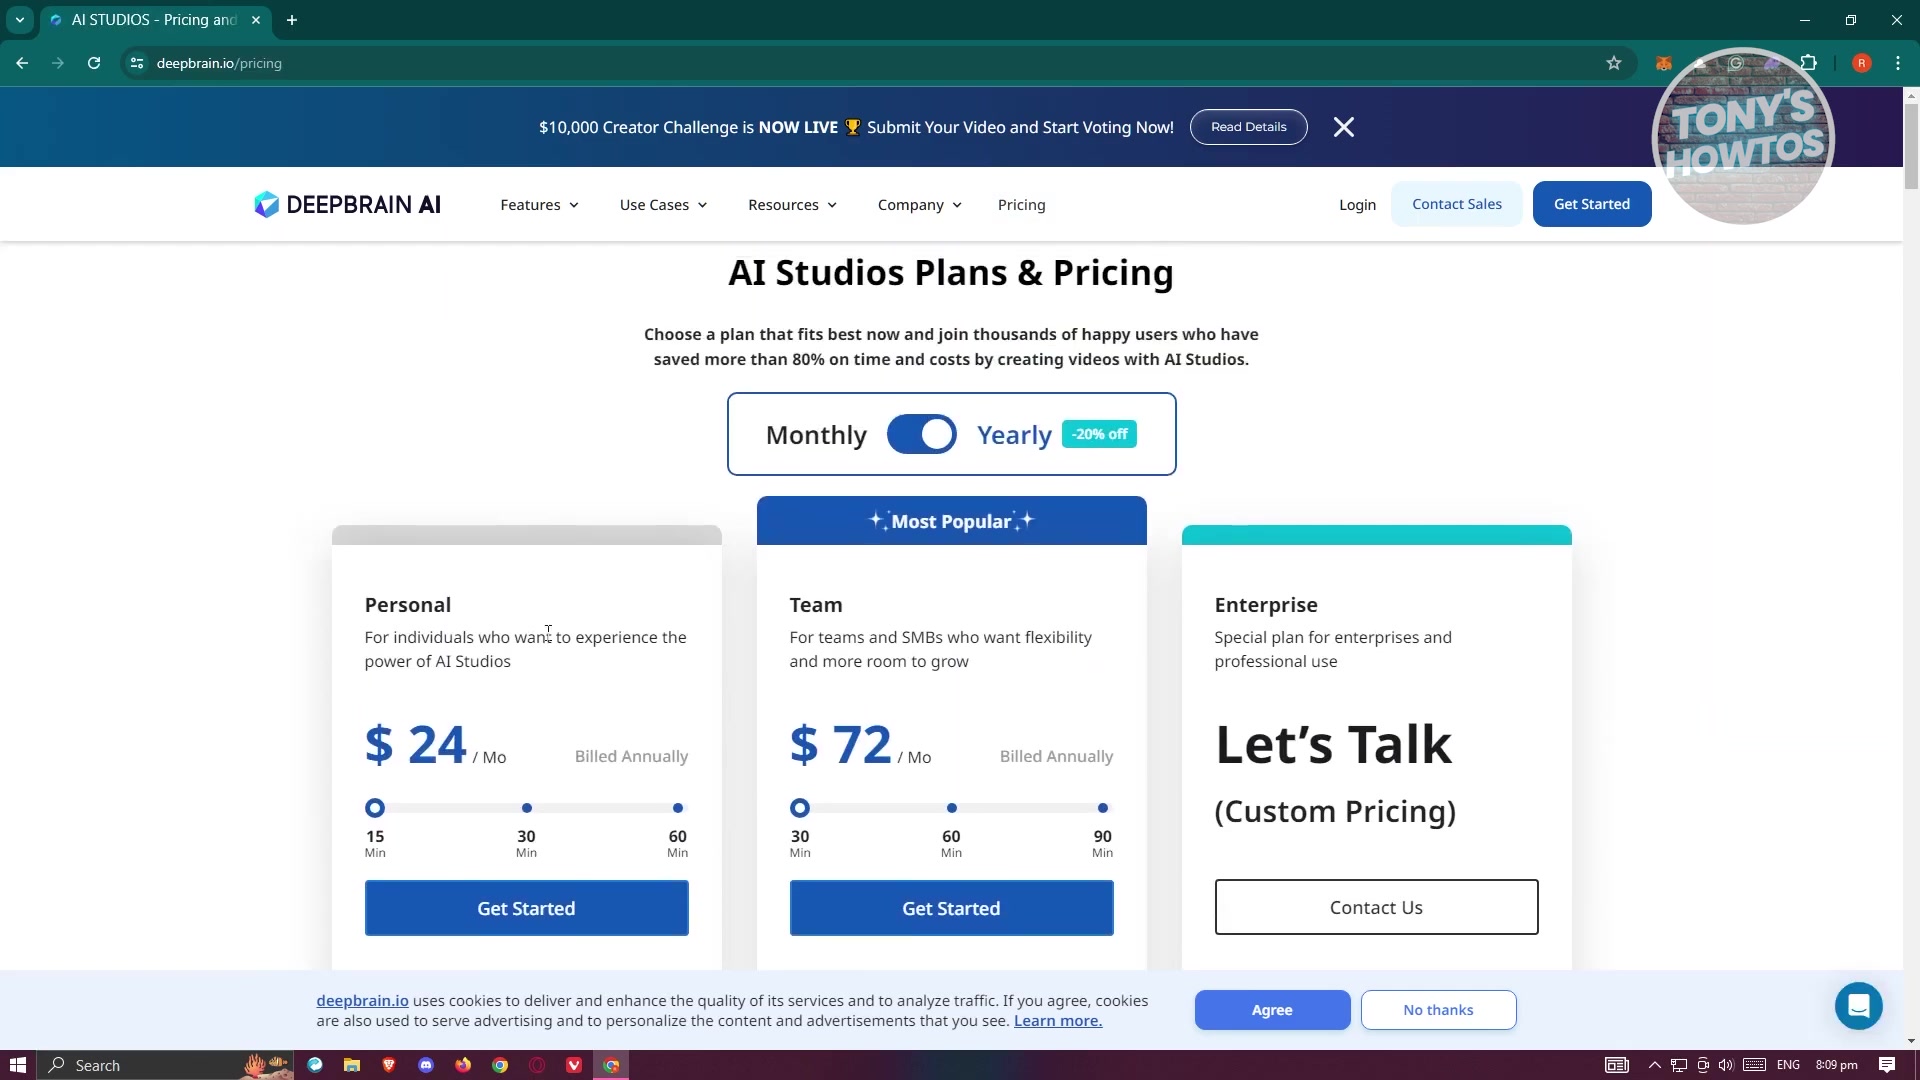Bookmark this page with the star icon
1920x1080 pixels.
[x=1613, y=63]
